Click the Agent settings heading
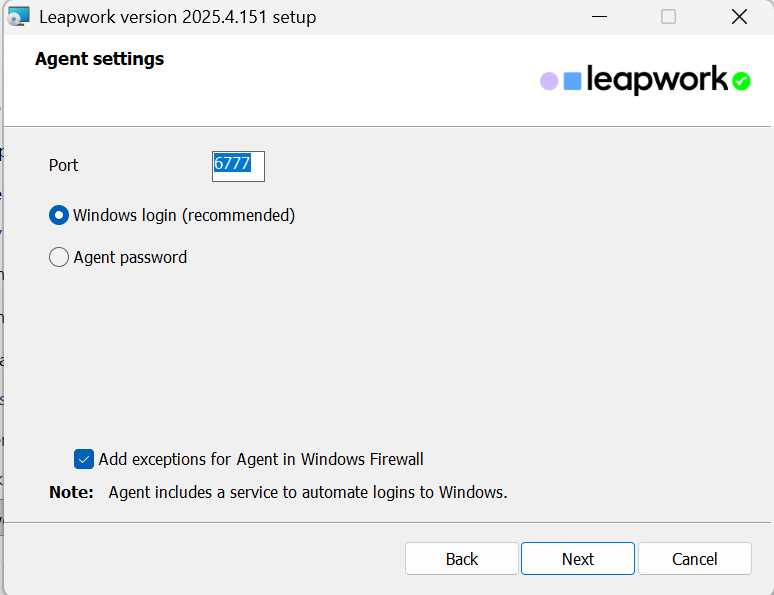The height and width of the screenshot is (595, 774). tap(100, 59)
